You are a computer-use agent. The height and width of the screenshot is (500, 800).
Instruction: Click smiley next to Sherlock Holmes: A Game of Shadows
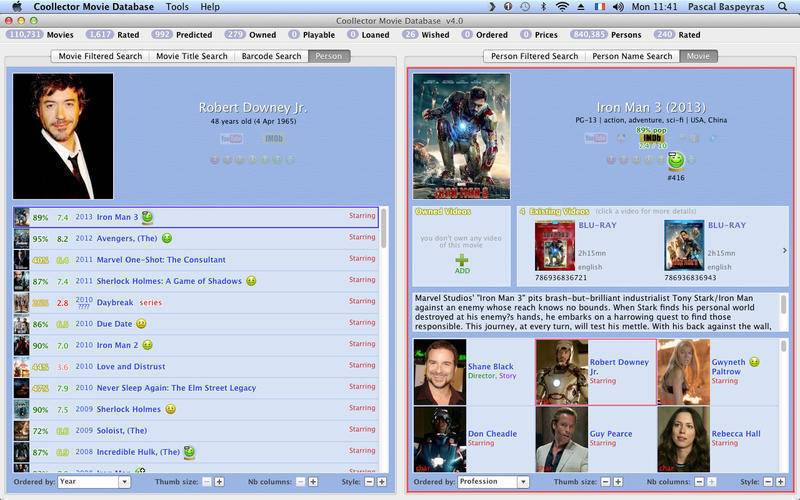coord(251,281)
